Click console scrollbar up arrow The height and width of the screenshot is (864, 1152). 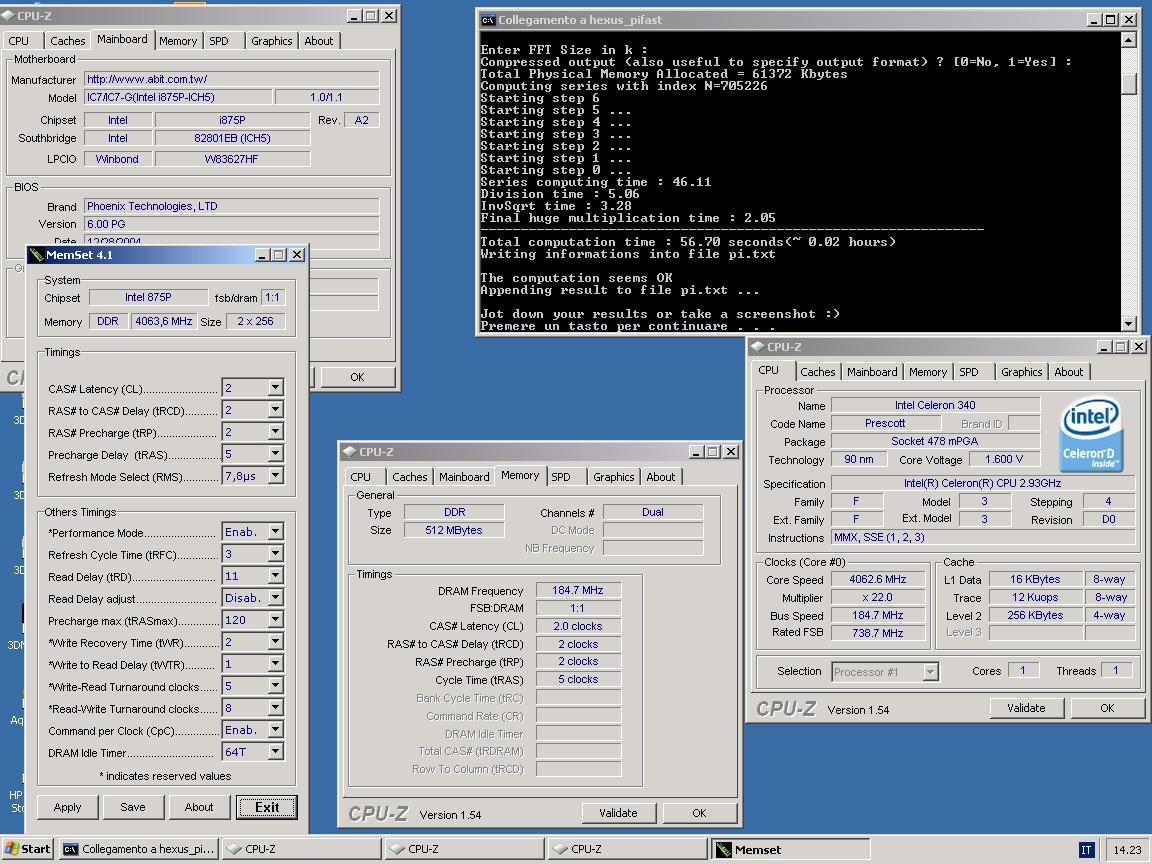1129,40
